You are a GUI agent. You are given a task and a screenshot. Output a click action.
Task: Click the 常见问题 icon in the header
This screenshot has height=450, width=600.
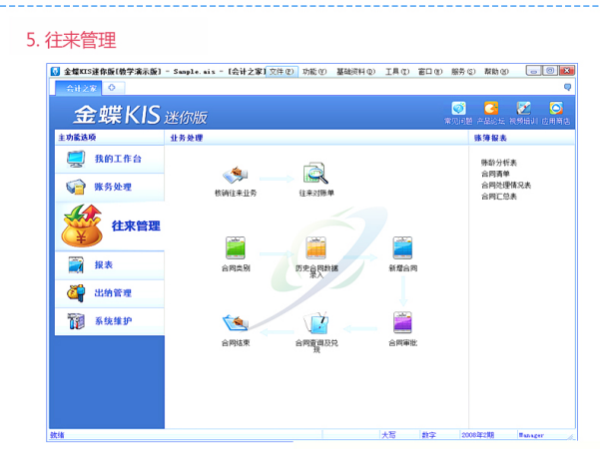click(x=458, y=108)
